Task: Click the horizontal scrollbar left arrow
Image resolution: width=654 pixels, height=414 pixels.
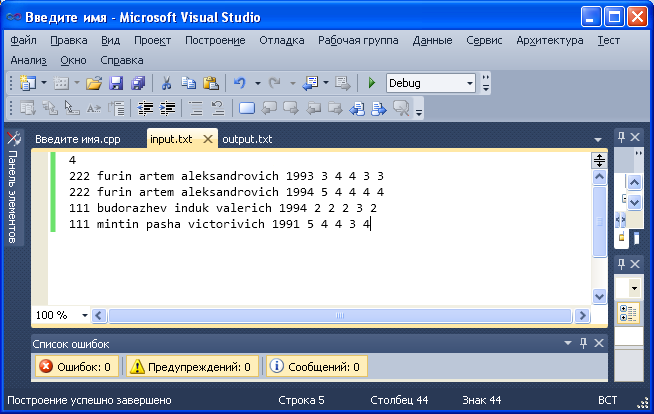Action: pyautogui.click(x=98, y=315)
